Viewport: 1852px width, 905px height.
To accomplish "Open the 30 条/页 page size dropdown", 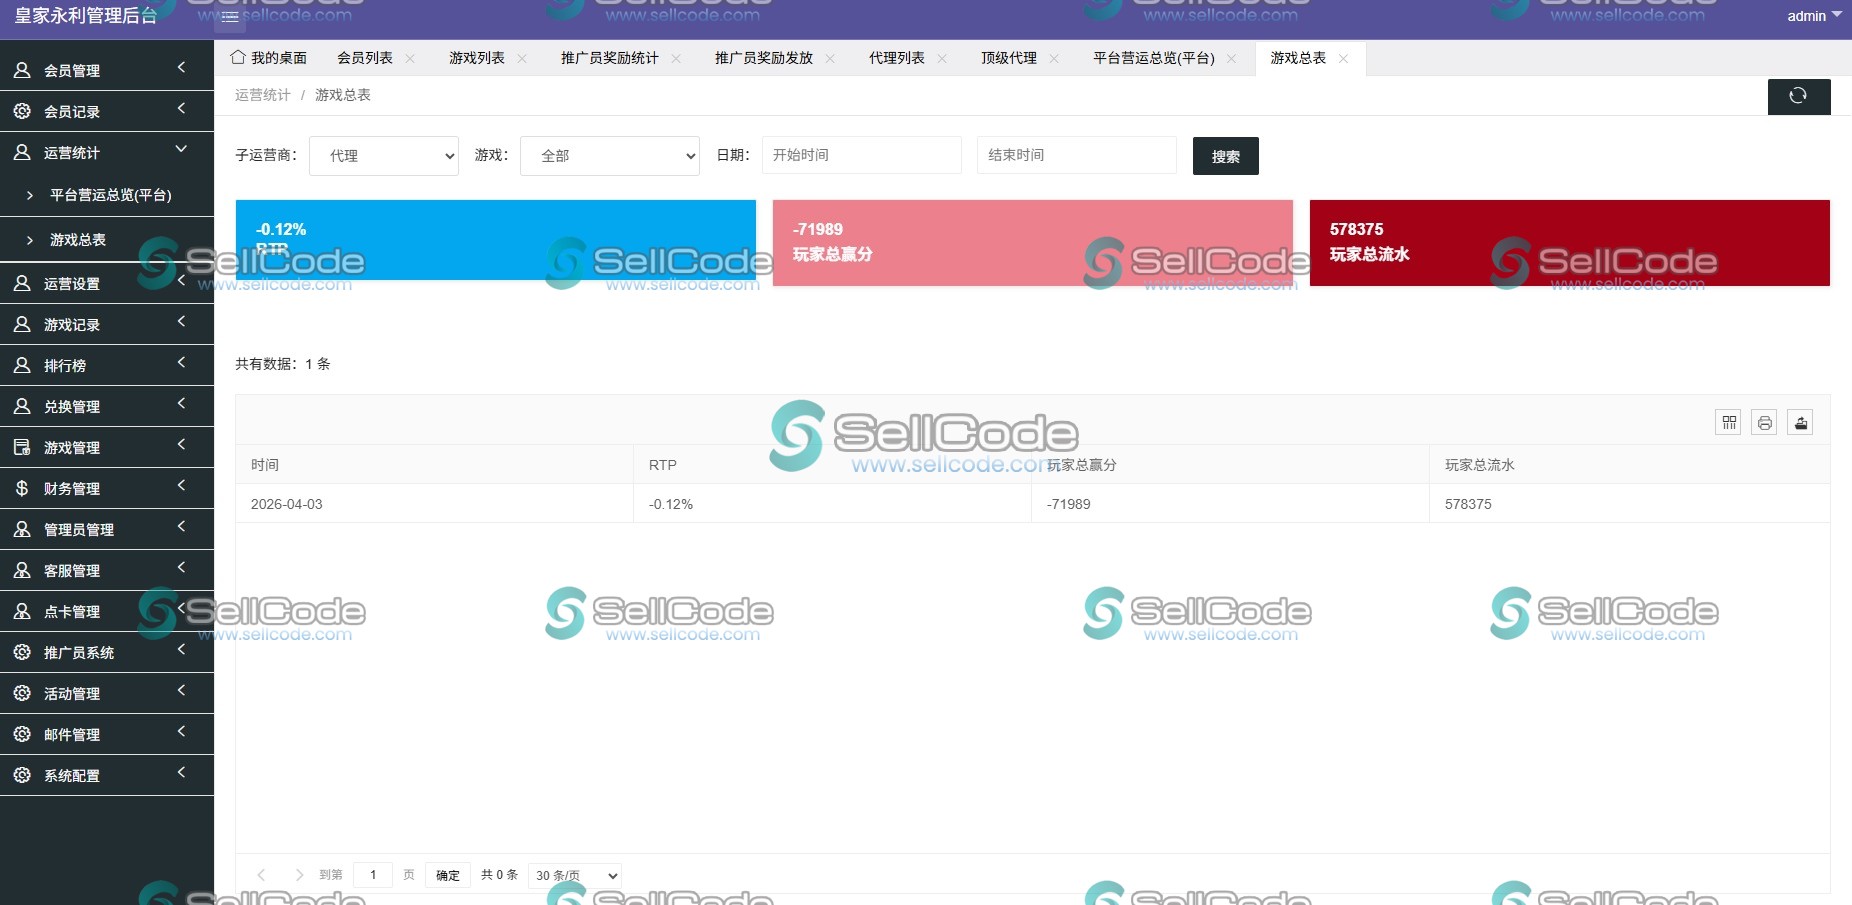I will click(574, 874).
